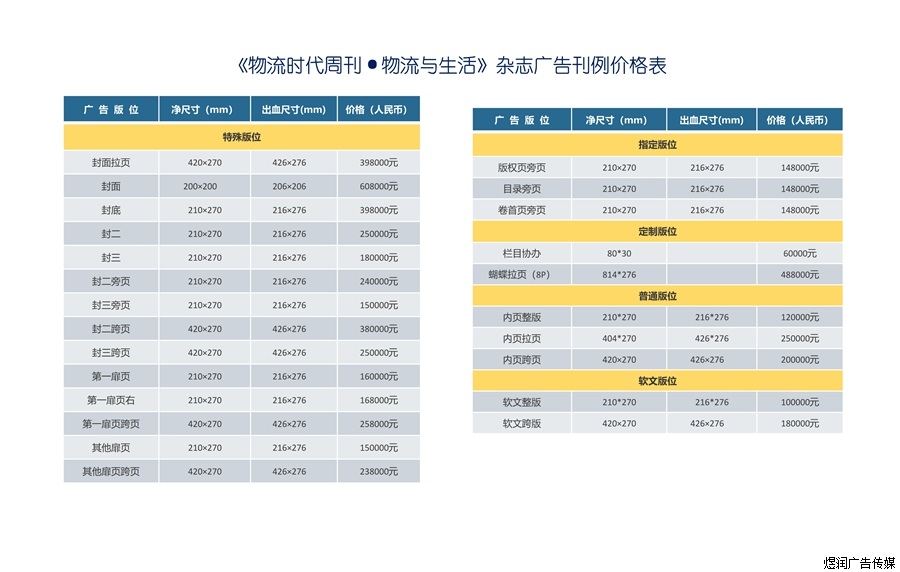This screenshot has width=900, height=572.
Task: Select the 398000元 price in 封面拉页 row
Action: click(x=379, y=162)
